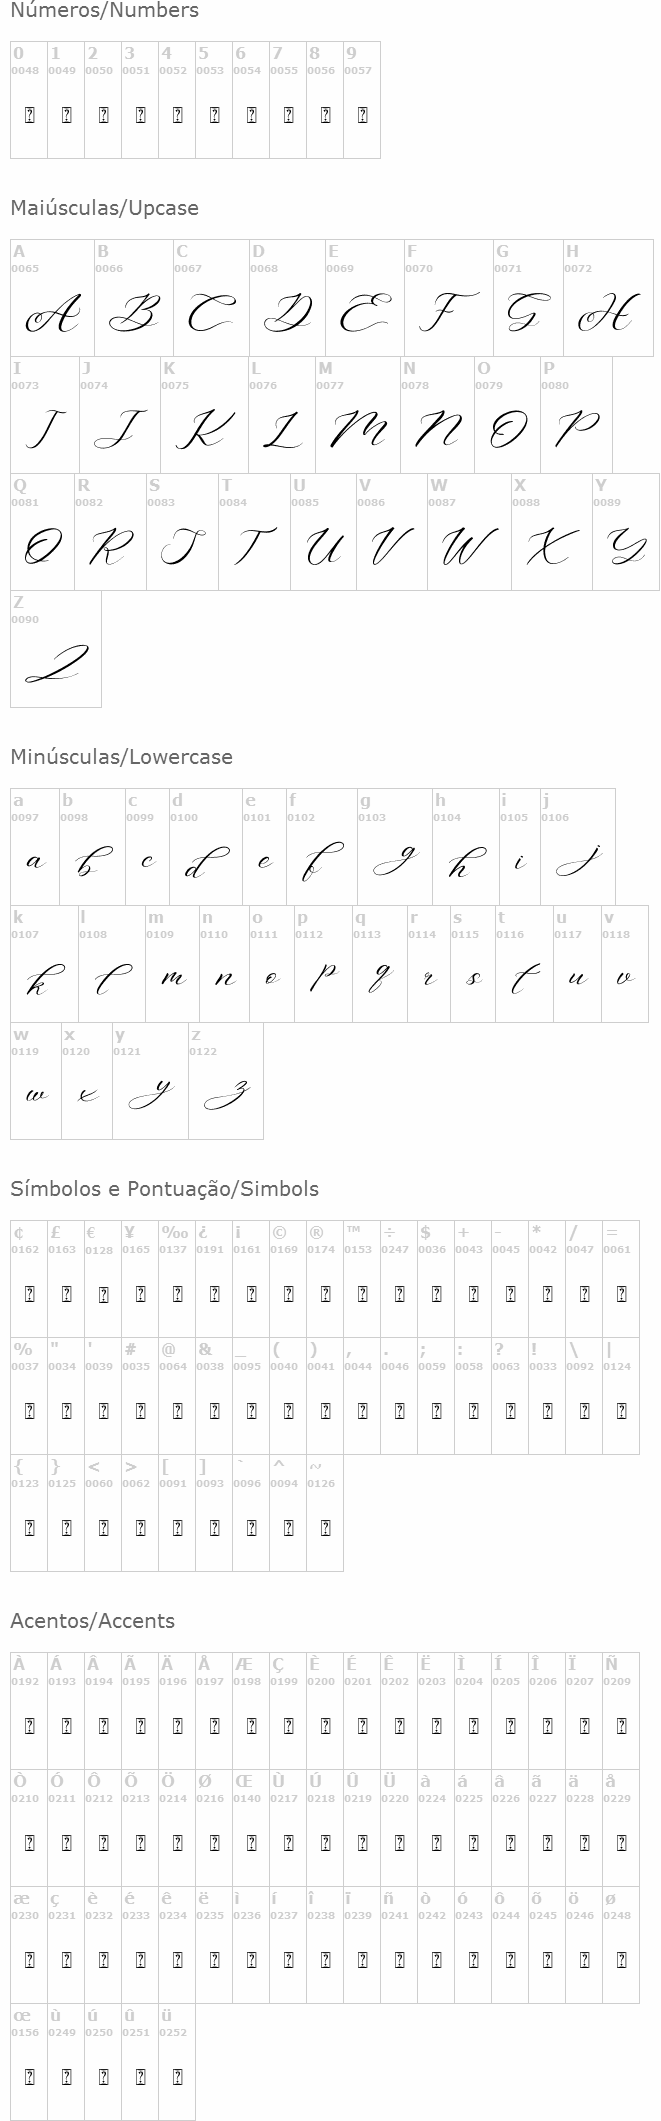The width and height of the screenshot is (661, 2121).
Task: Click the lowercase d glyph preview
Action: [x=205, y=862]
